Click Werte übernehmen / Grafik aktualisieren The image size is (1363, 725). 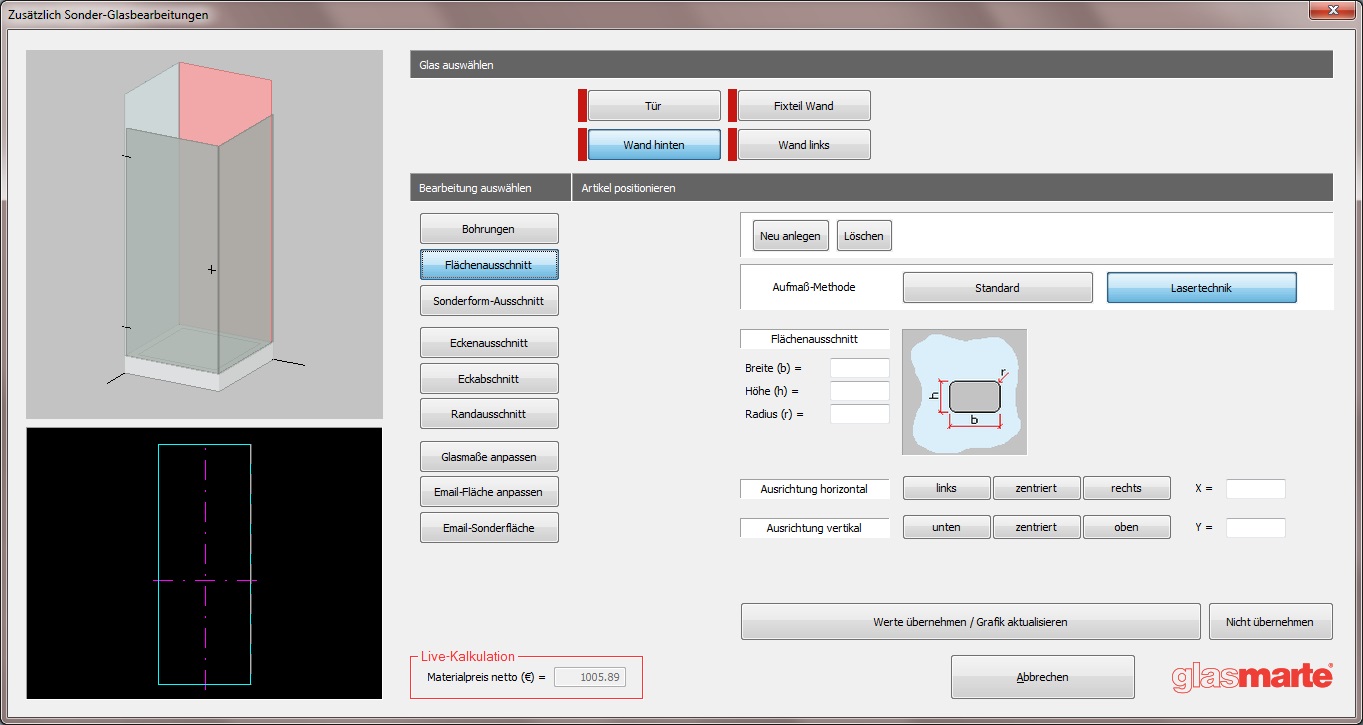[970, 622]
